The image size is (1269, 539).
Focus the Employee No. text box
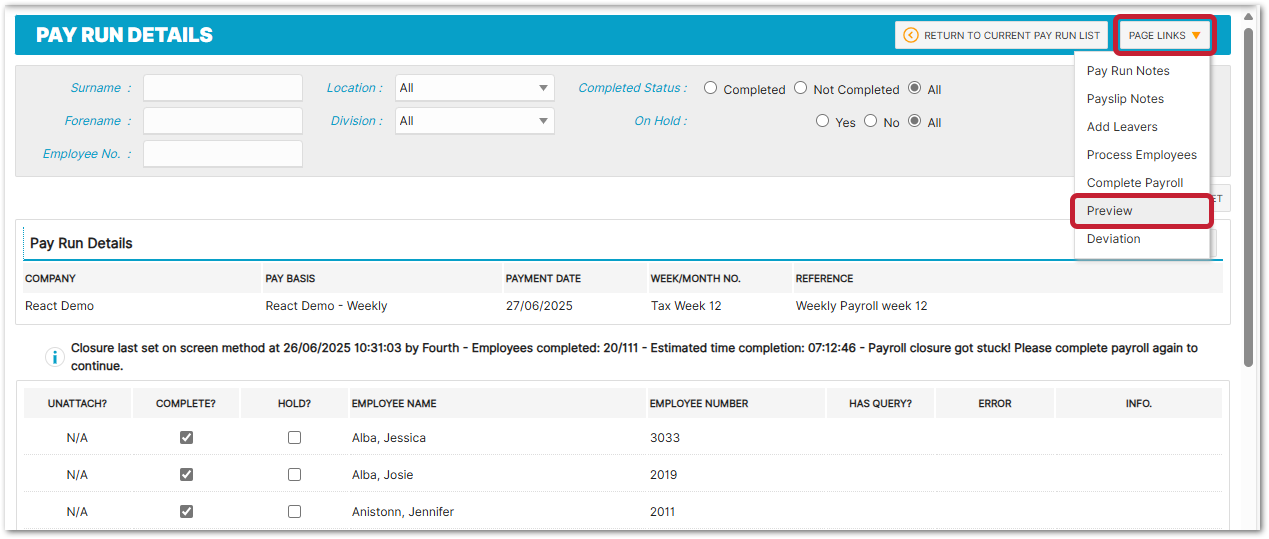(222, 154)
